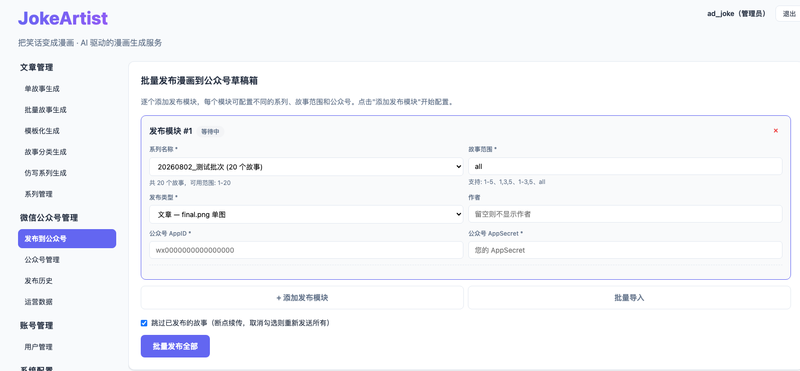The image size is (800, 371).
Task: Click the hint text 共 20 个故事，可用范围
Action: coord(190,182)
